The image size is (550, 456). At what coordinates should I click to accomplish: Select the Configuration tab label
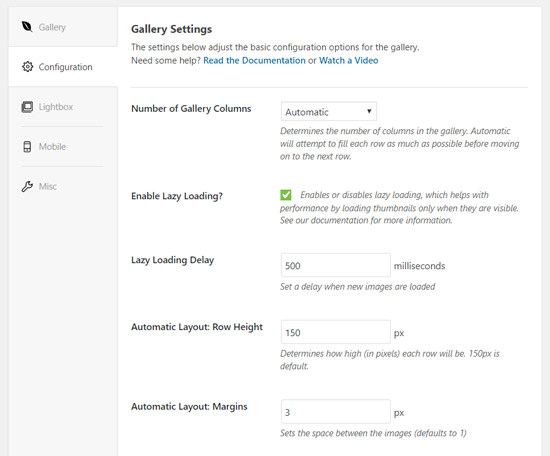[65, 67]
